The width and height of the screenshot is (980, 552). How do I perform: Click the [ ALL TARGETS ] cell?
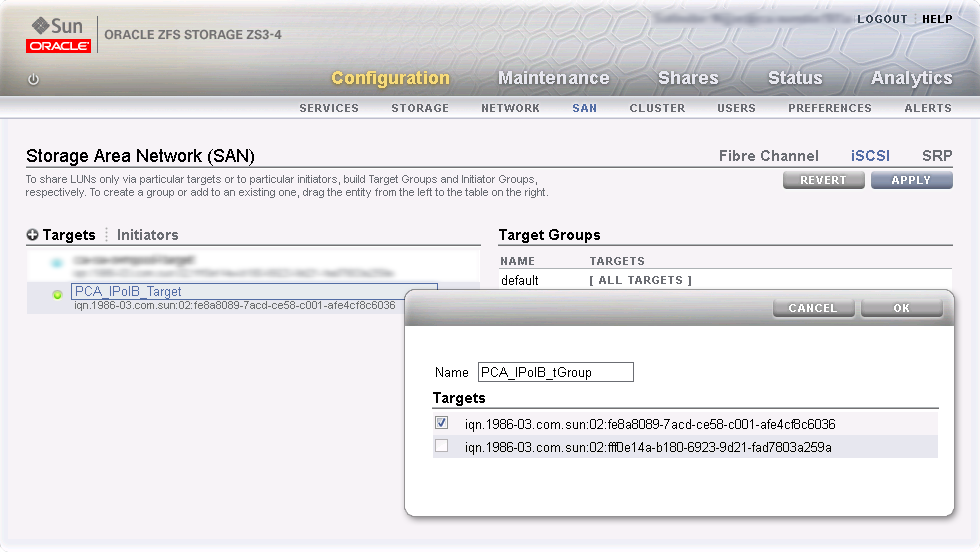[x=640, y=280]
